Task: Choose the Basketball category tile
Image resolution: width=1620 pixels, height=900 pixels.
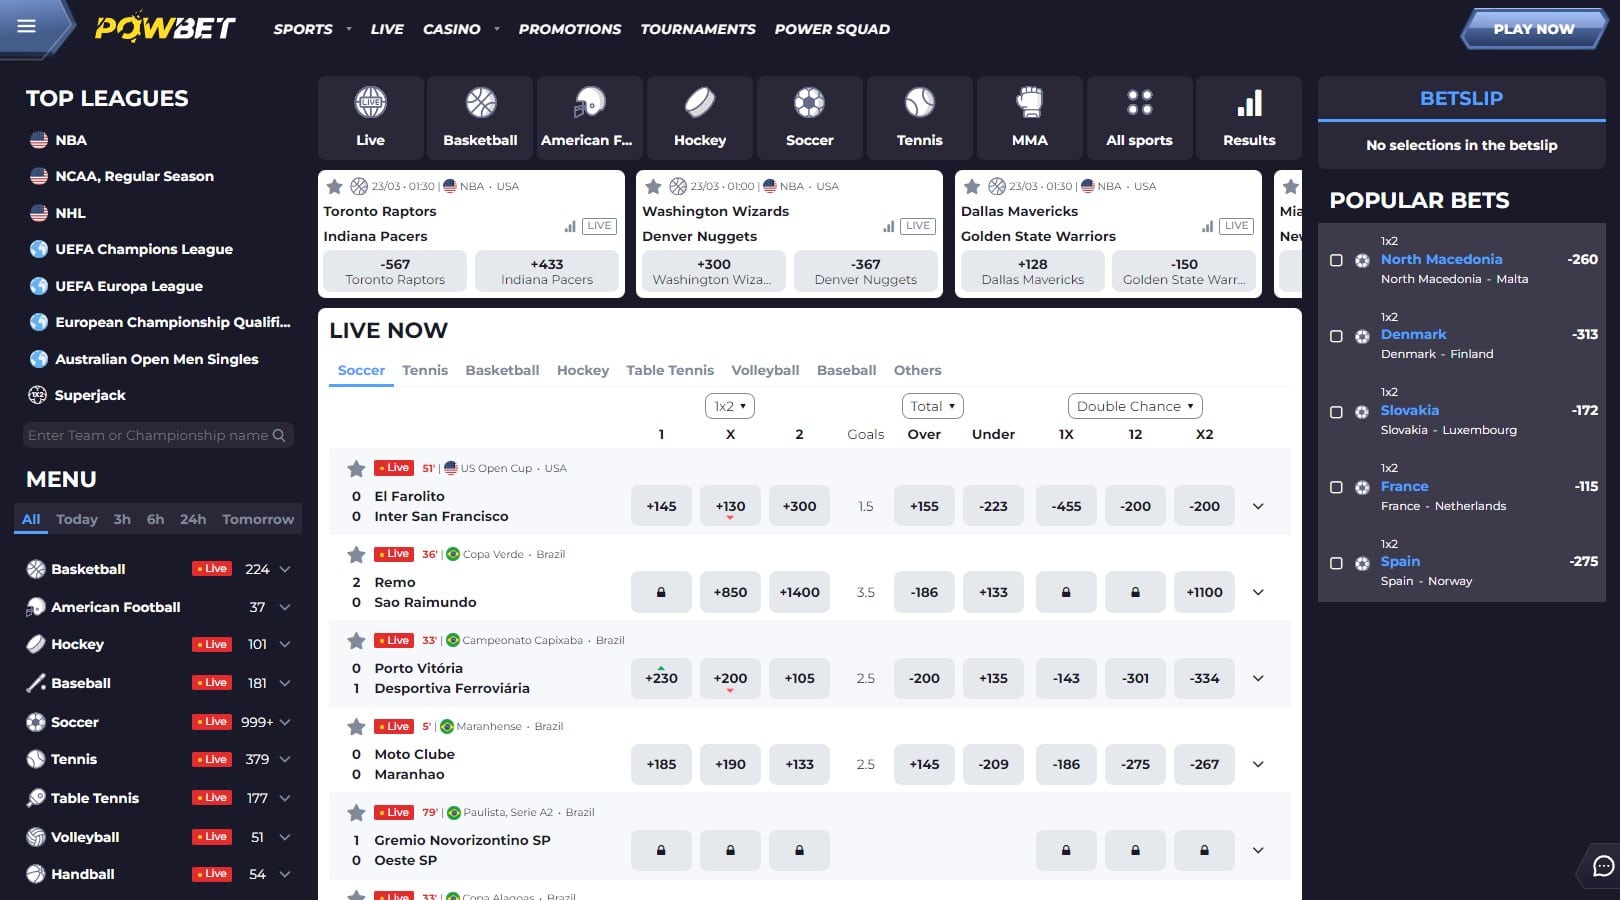Action: tap(480, 118)
